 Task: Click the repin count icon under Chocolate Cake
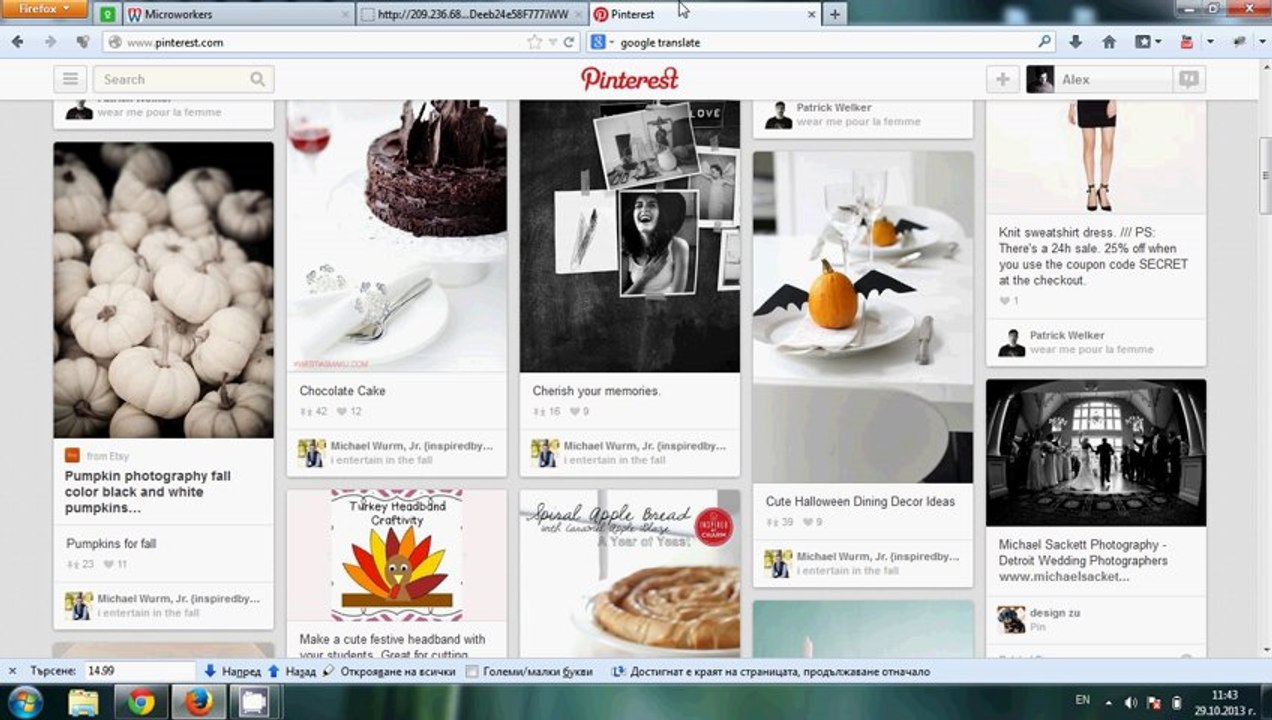pyautogui.click(x=306, y=412)
